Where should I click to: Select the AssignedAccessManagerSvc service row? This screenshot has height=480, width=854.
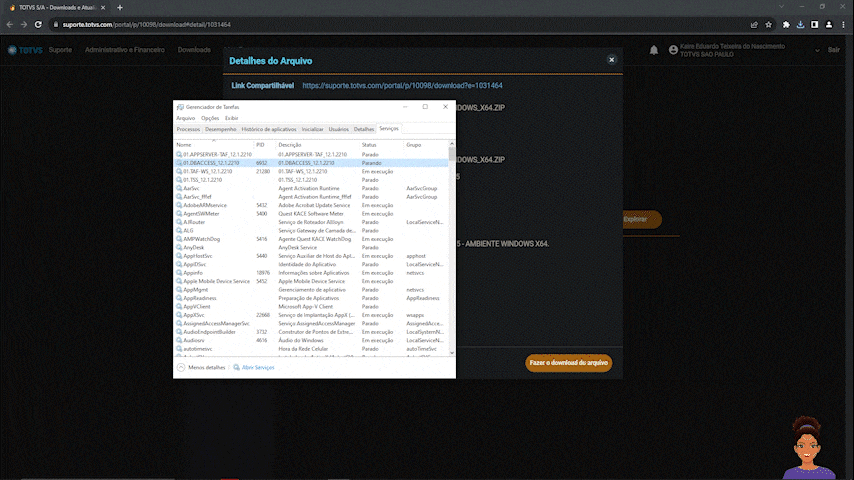[x=311, y=324]
